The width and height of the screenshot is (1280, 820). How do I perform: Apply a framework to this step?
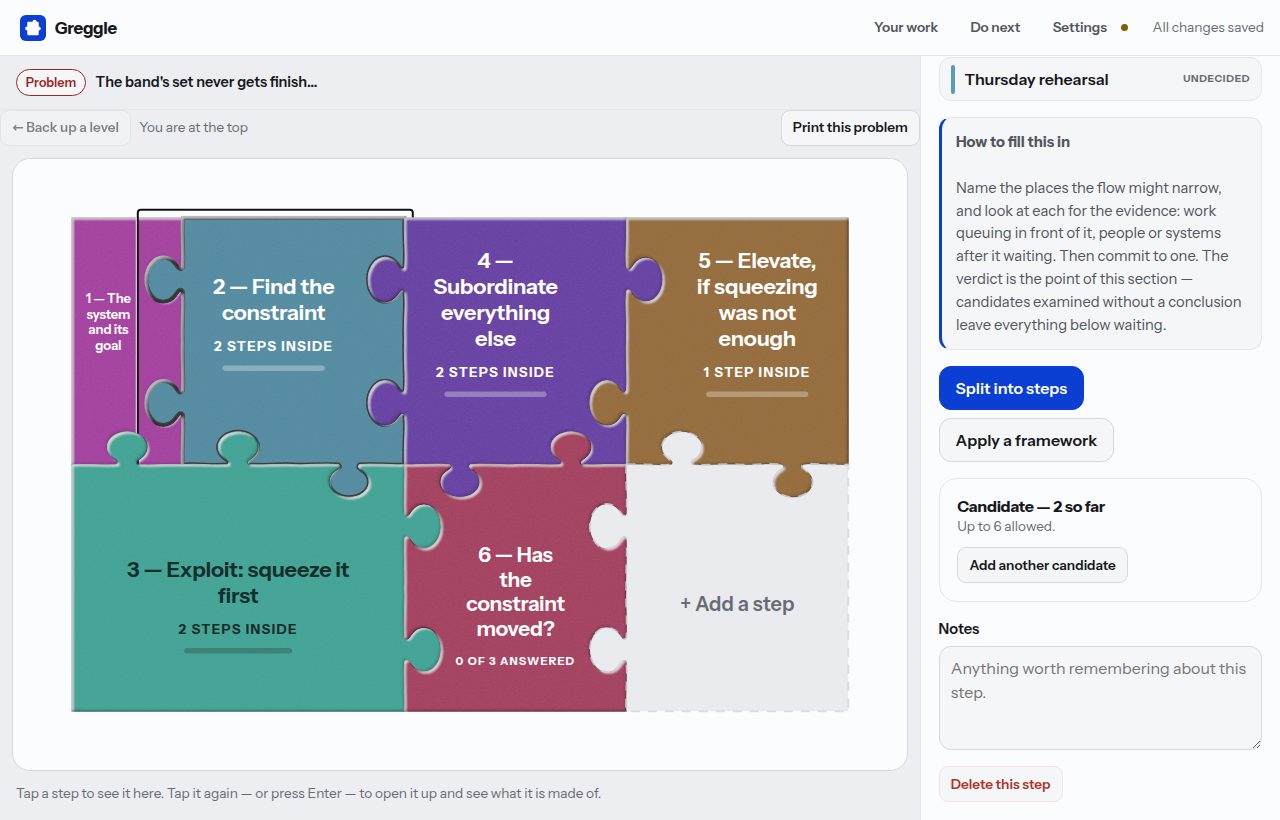point(1026,440)
